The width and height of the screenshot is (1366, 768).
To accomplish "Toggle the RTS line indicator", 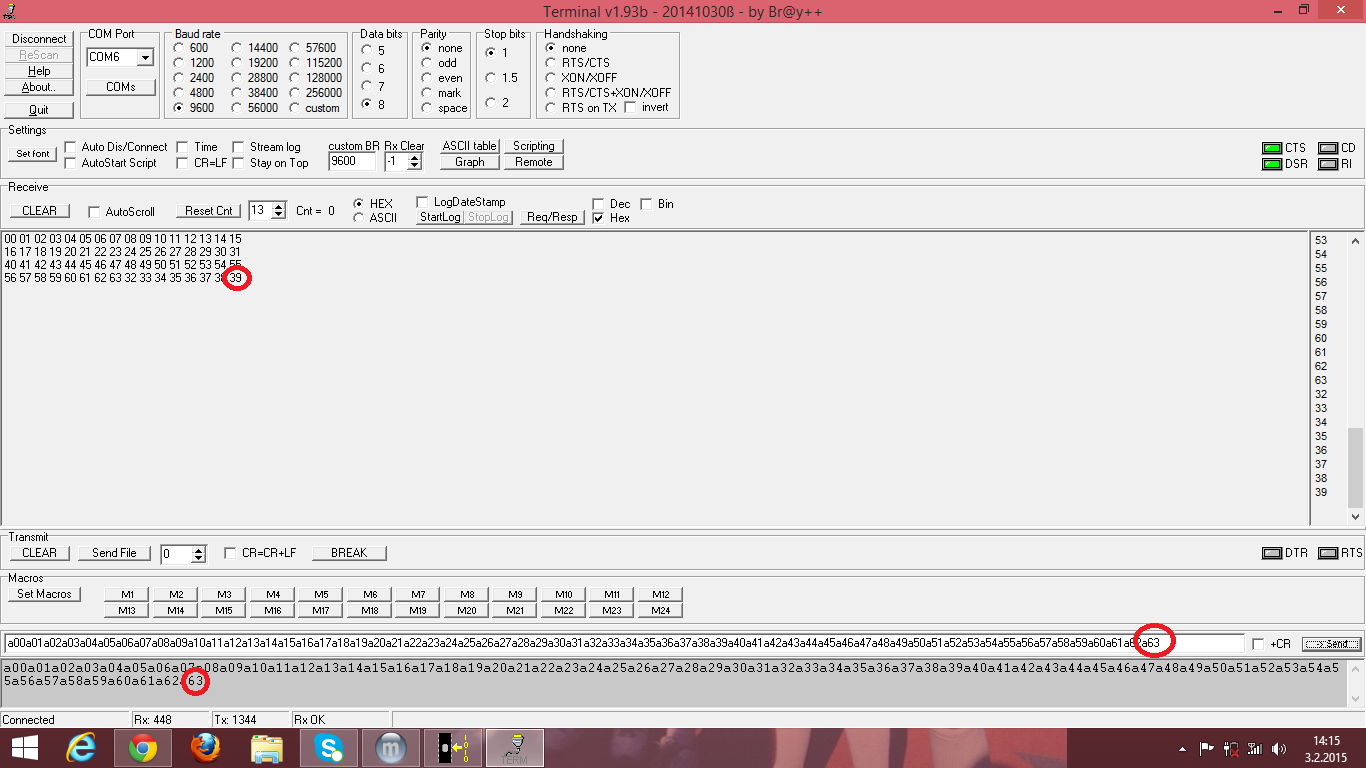I will (x=1327, y=553).
